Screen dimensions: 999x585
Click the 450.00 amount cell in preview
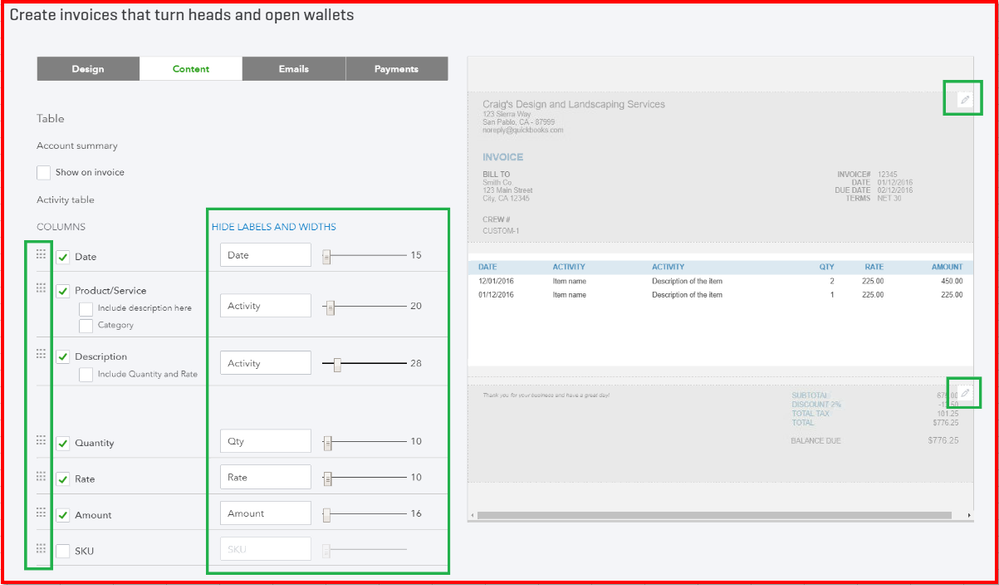(x=952, y=281)
